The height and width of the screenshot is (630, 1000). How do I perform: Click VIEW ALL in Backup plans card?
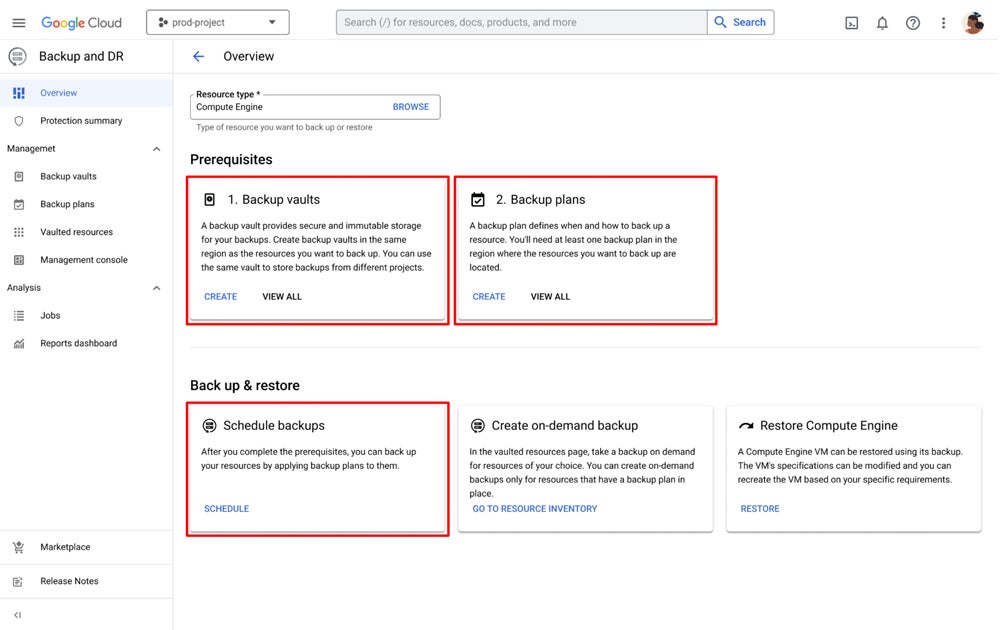[x=550, y=297]
